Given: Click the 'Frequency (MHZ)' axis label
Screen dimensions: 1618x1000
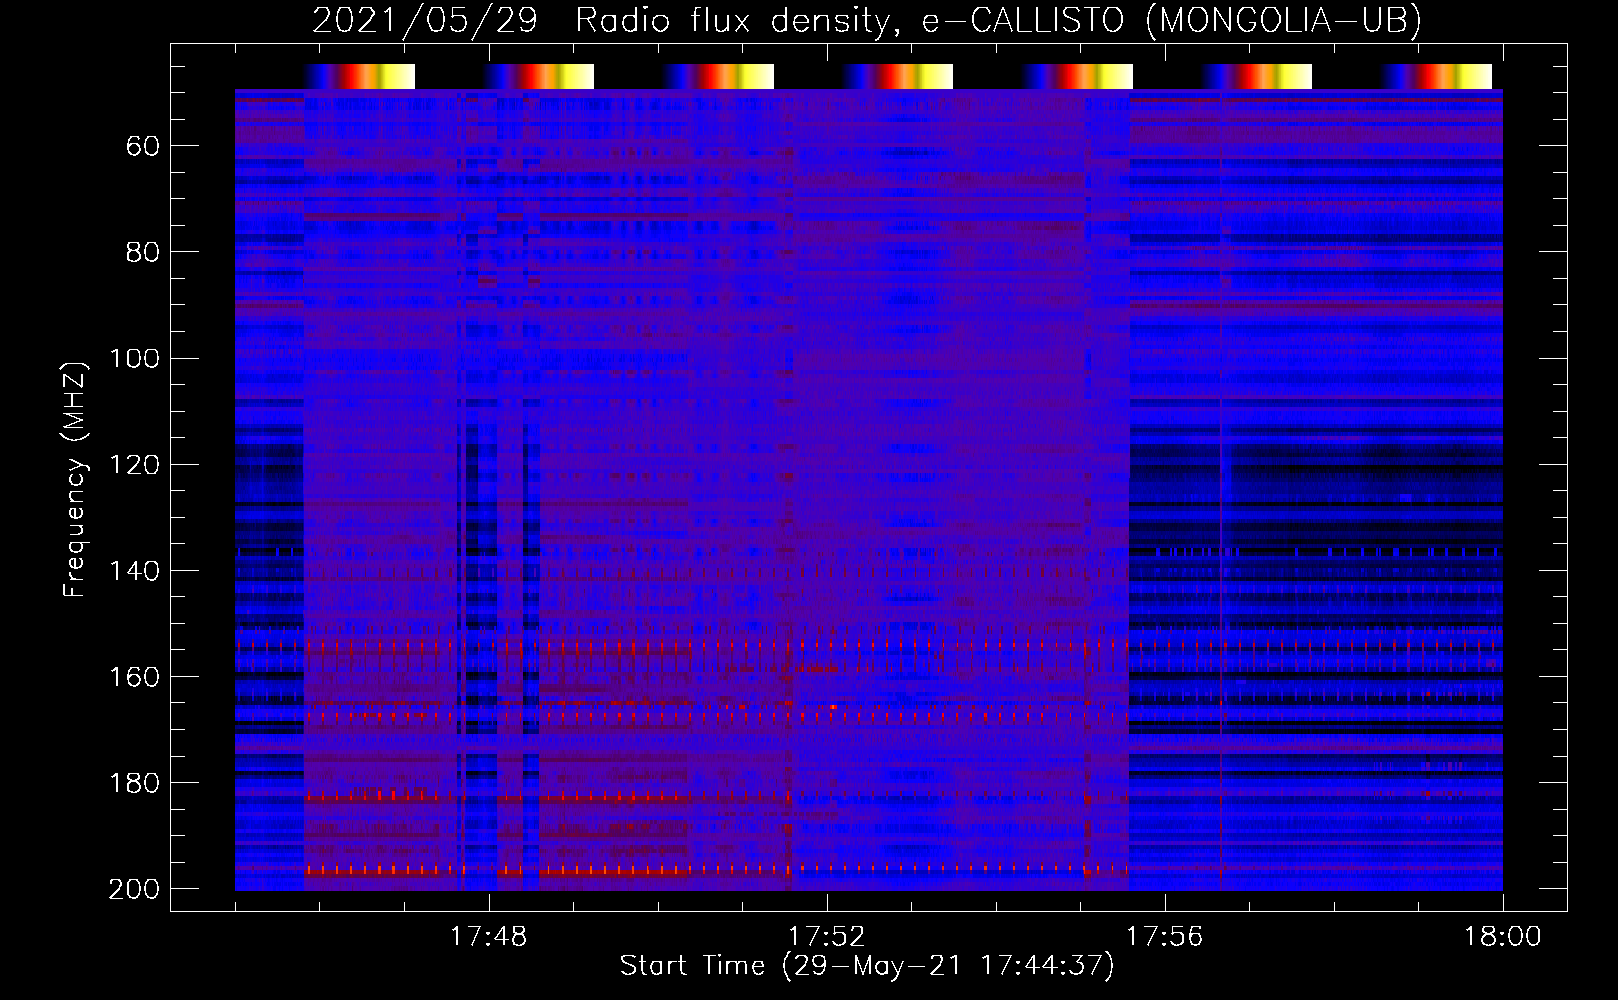Looking at the screenshot, I should tap(75, 480).
